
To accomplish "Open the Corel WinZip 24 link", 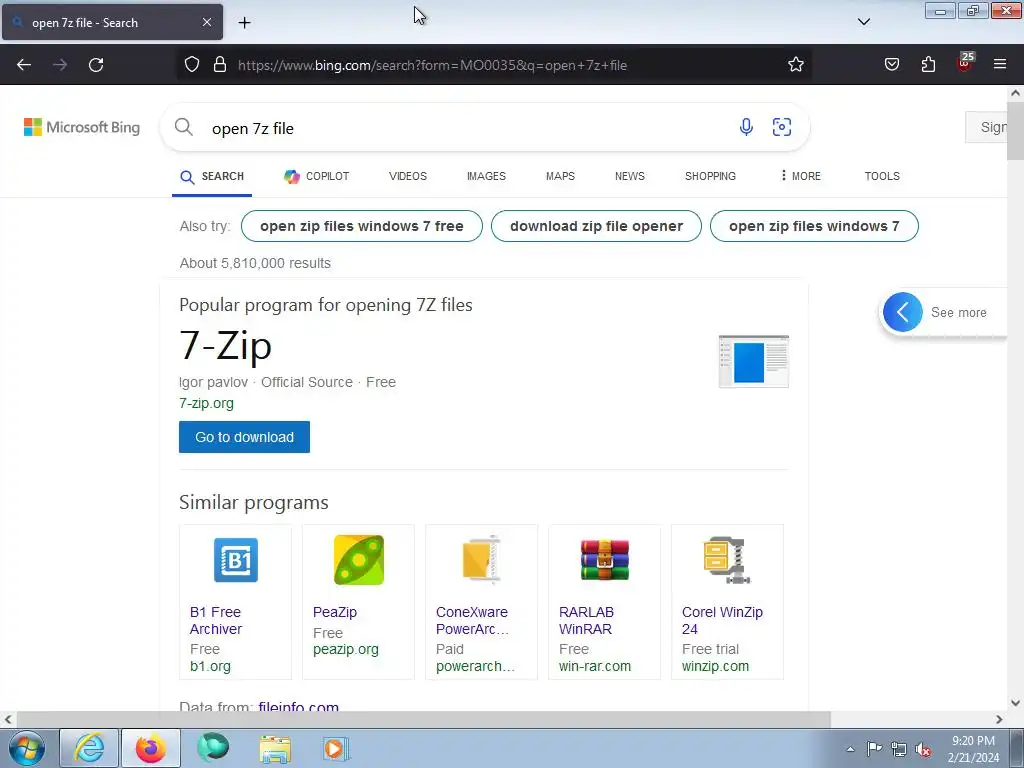I will [722, 620].
